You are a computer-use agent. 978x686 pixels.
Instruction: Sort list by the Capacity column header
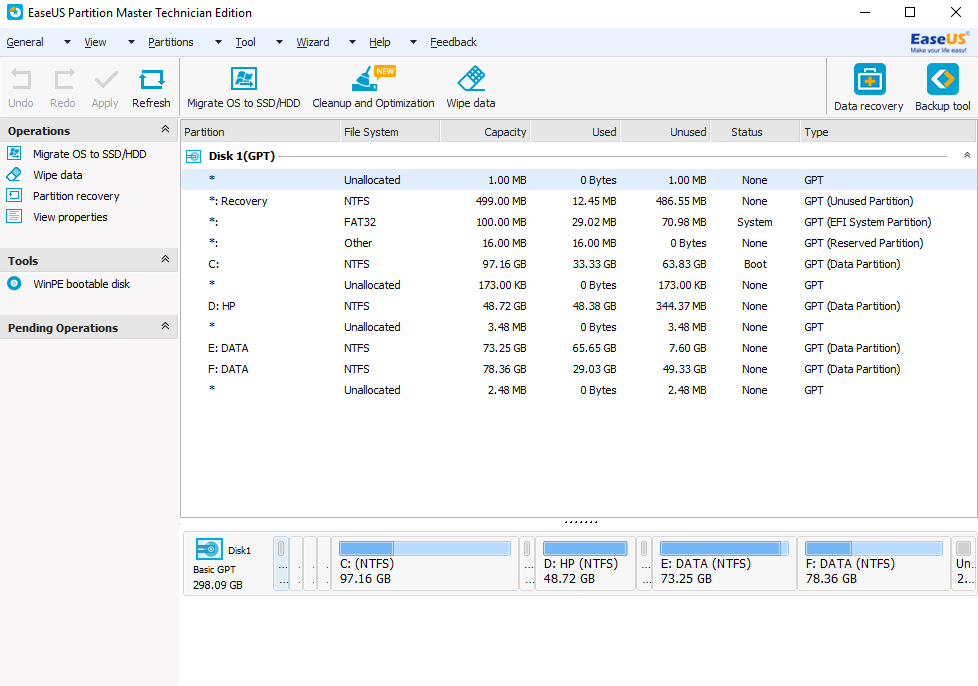coord(485,132)
